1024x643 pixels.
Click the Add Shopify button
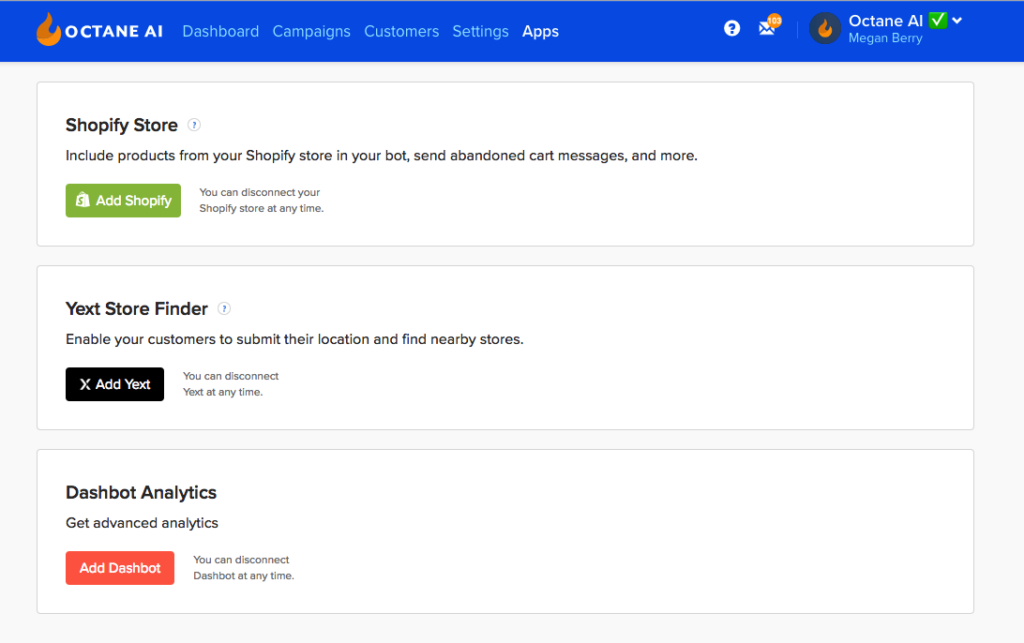point(123,200)
